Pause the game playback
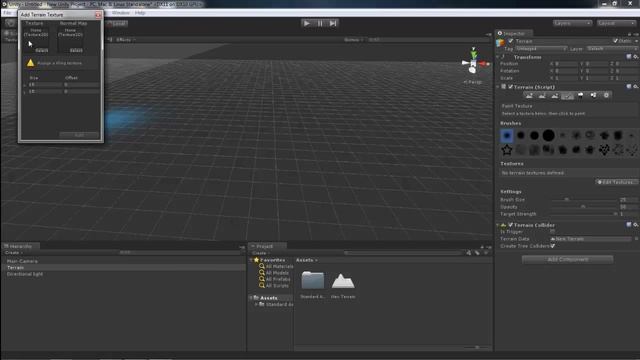 320,23
